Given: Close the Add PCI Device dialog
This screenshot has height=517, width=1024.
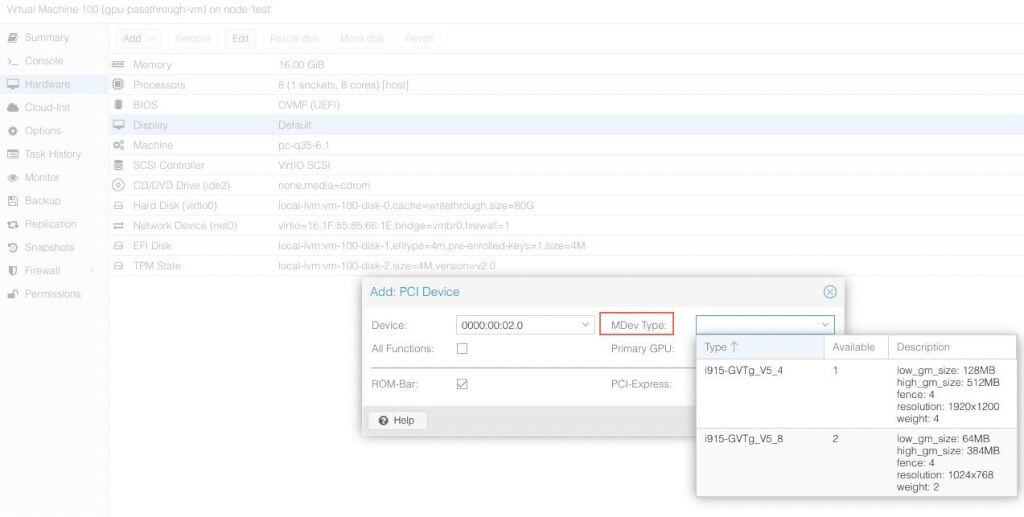Looking at the screenshot, I should click(829, 292).
